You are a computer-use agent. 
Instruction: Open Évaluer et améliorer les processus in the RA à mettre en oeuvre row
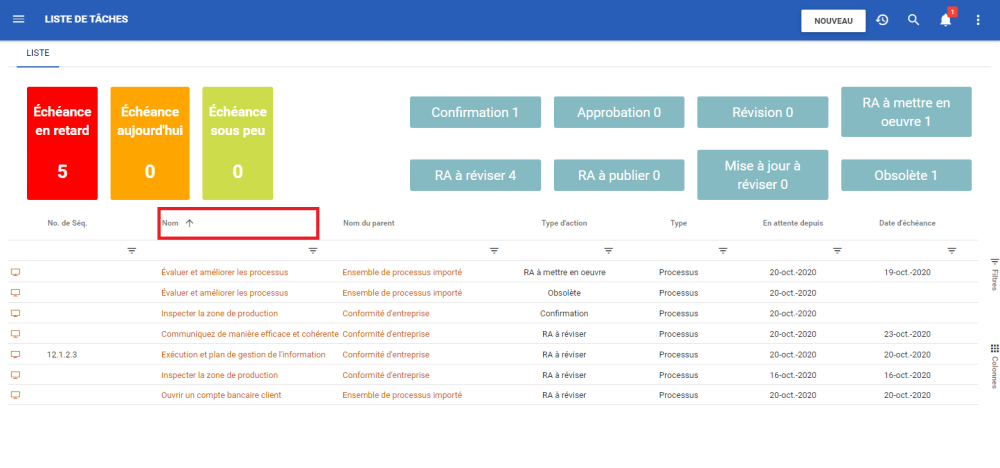[224, 272]
